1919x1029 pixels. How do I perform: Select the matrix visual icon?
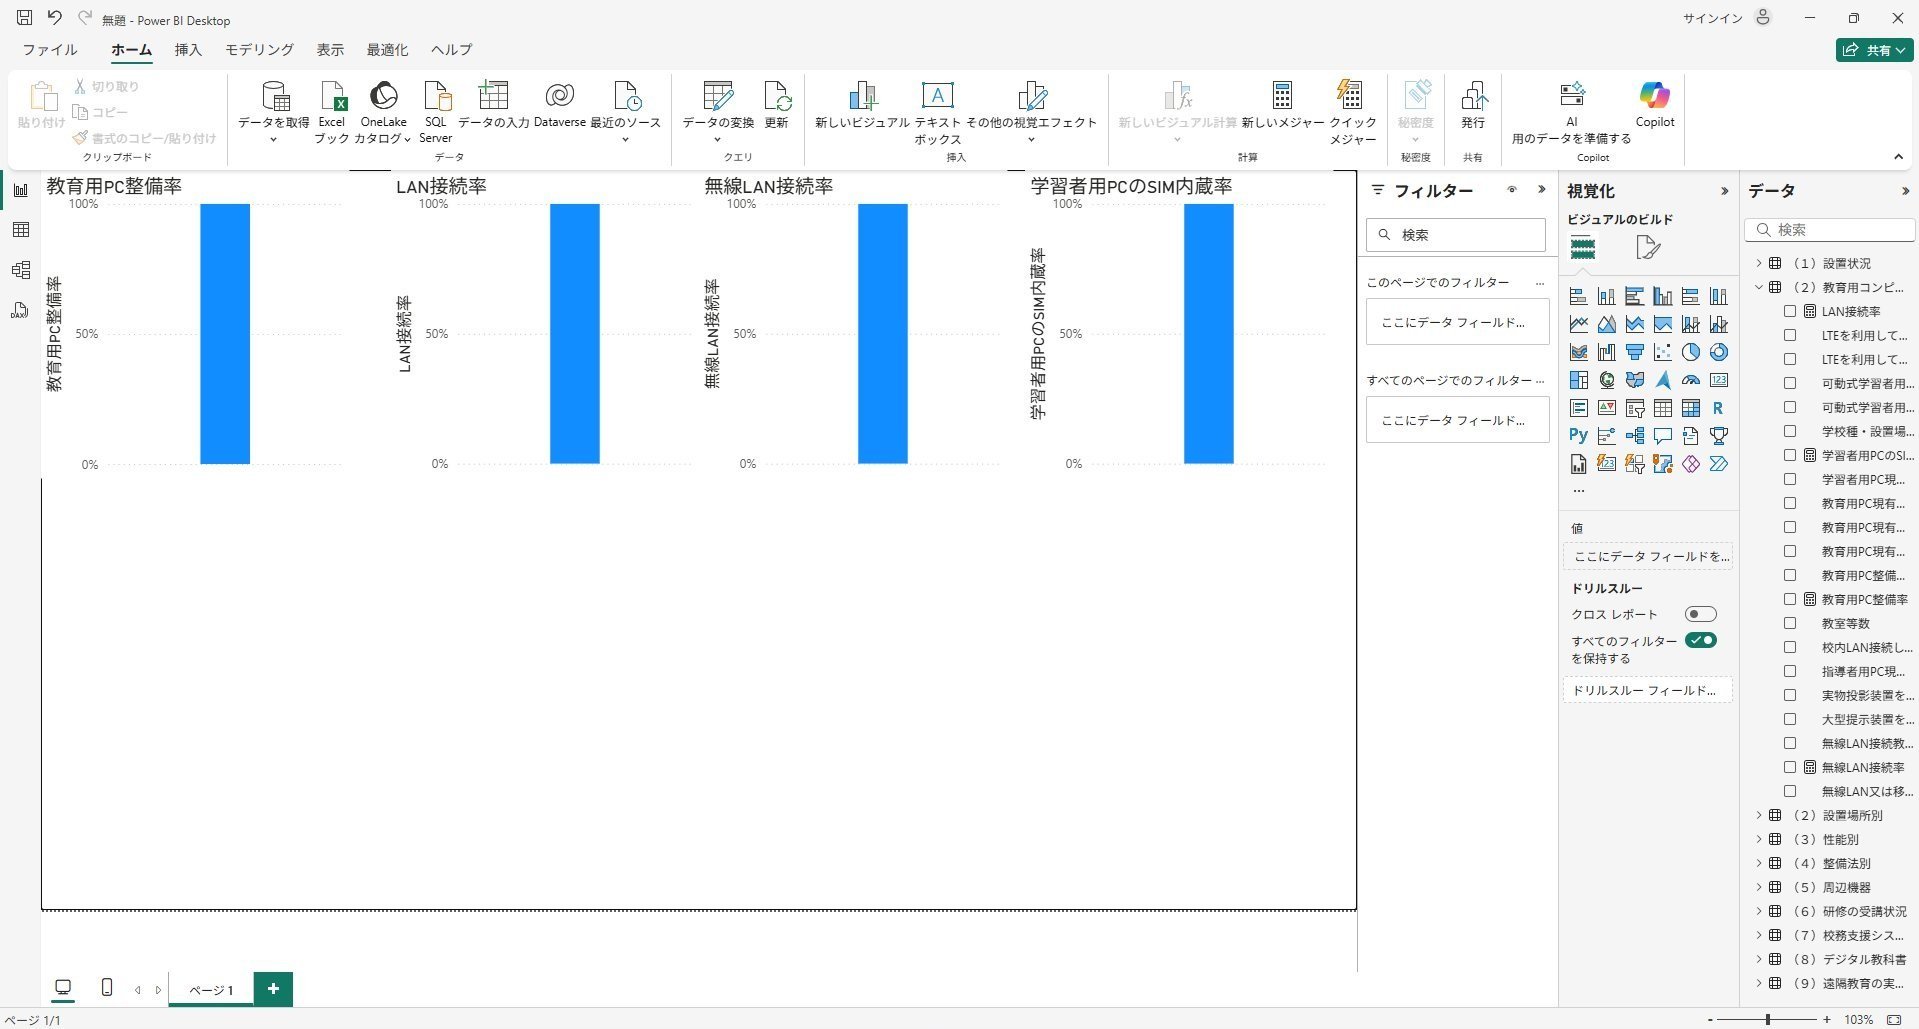click(x=1690, y=408)
